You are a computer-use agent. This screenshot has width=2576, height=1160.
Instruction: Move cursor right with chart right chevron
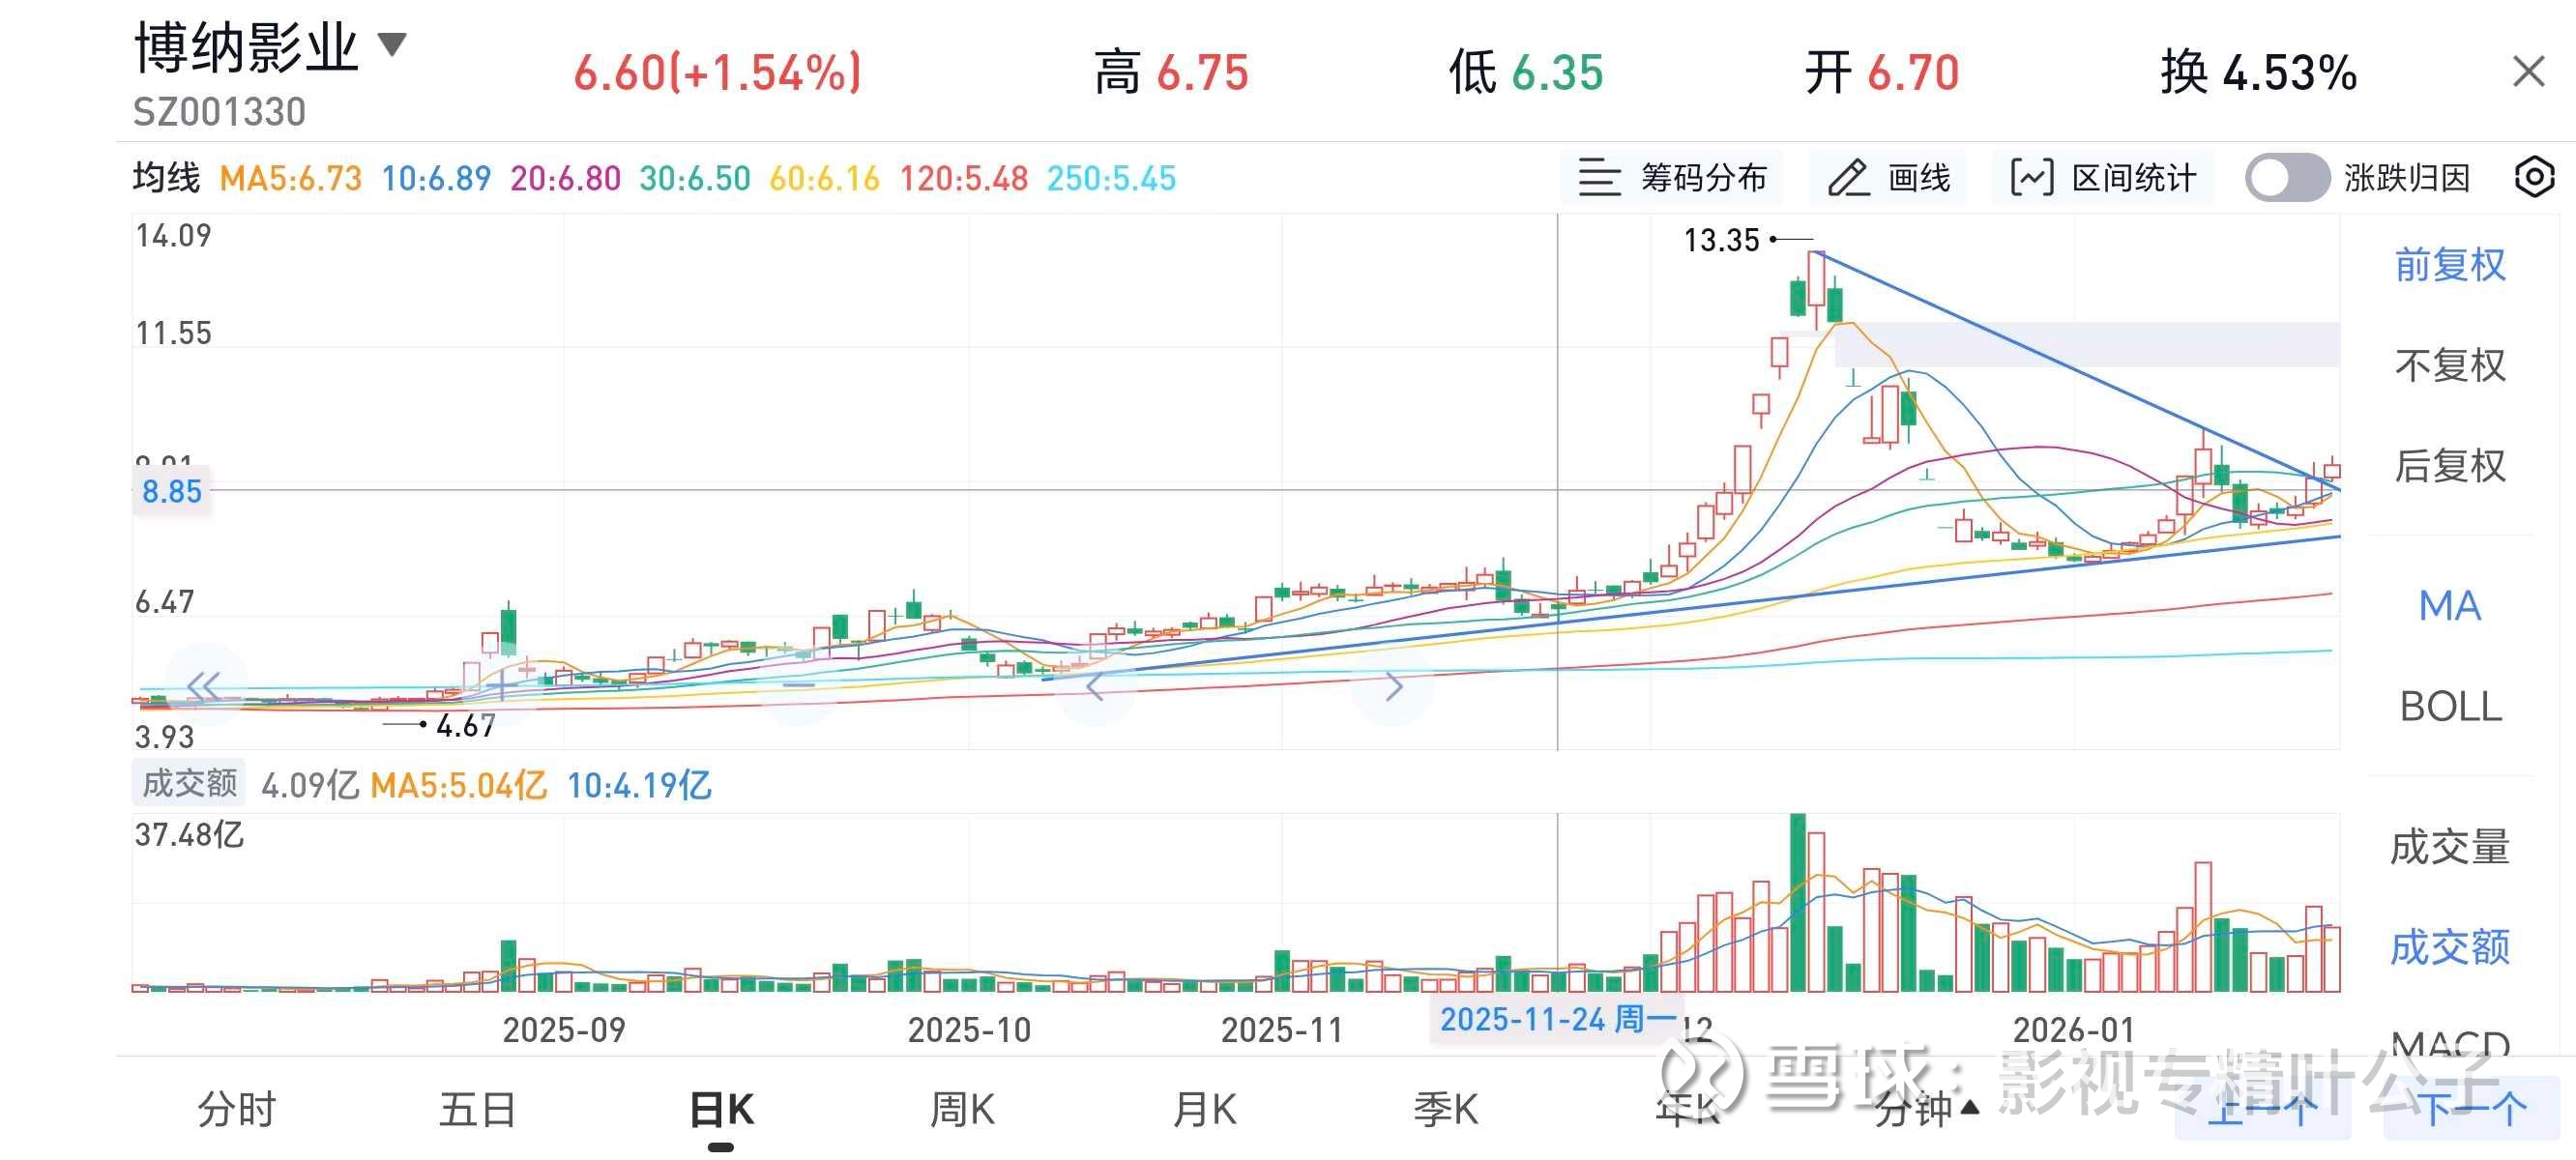point(1393,686)
